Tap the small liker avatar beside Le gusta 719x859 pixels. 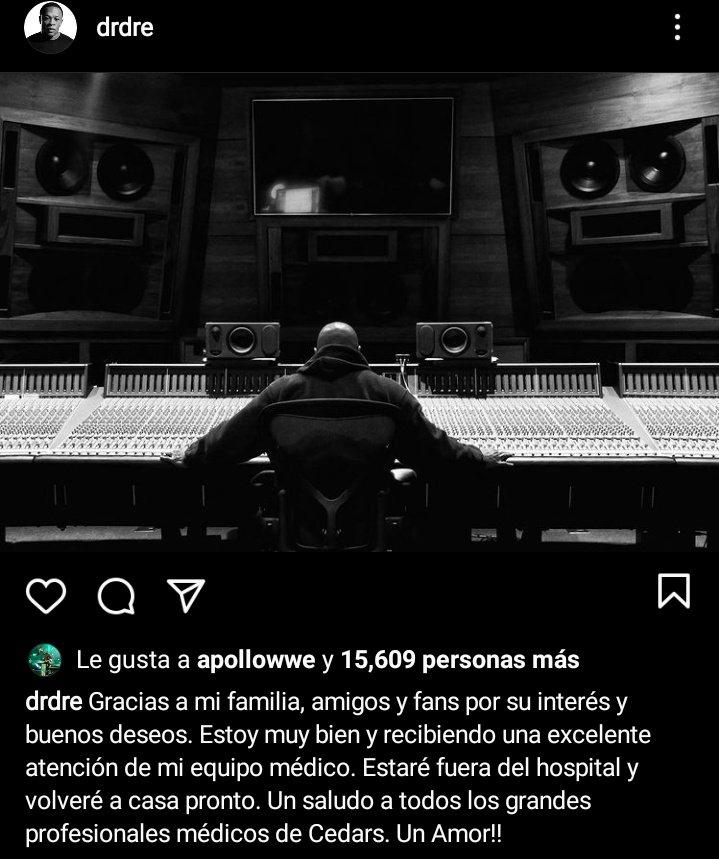click(44, 660)
